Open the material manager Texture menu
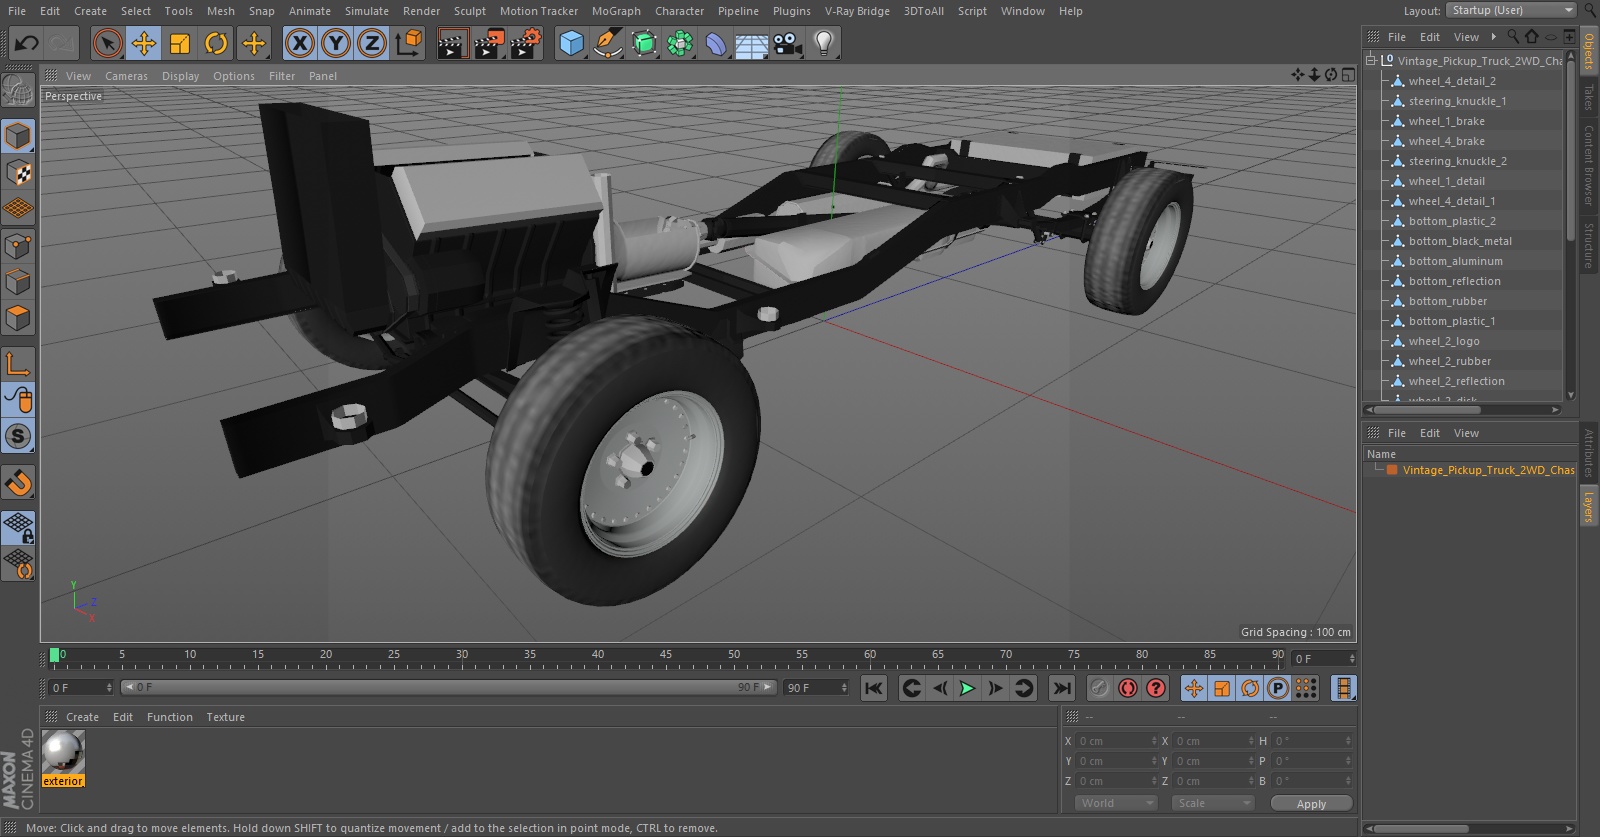The height and width of the screenshot is (837, 1600). click(225, 717)
